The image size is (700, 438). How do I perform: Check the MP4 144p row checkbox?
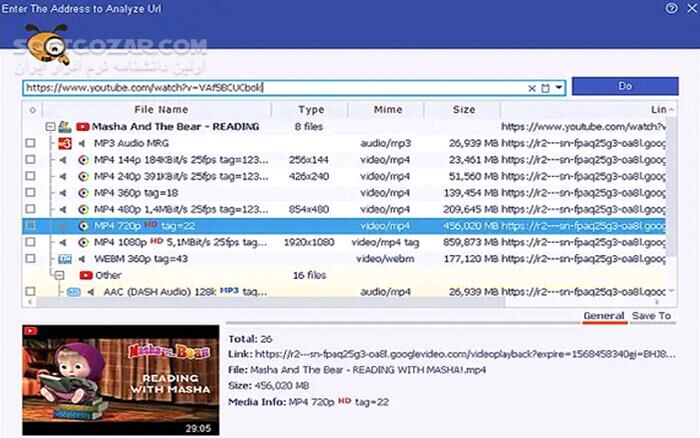tap(30, 160)
